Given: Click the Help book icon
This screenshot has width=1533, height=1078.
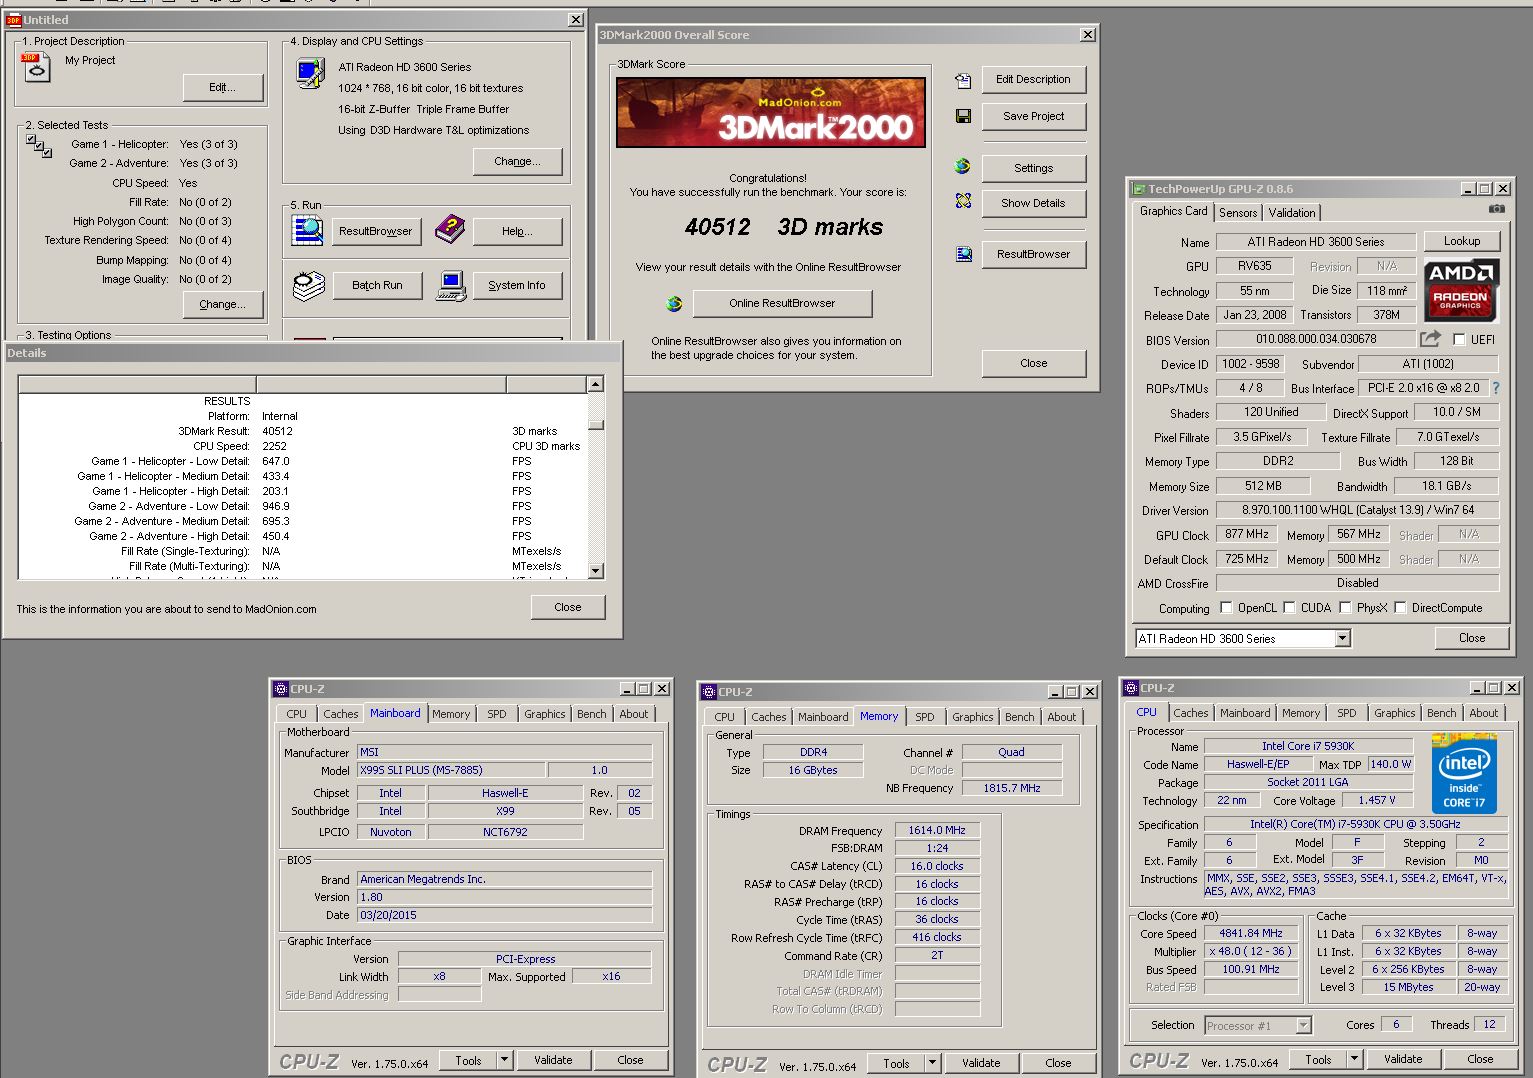Looking at the screenshot, I should point(450,230).
